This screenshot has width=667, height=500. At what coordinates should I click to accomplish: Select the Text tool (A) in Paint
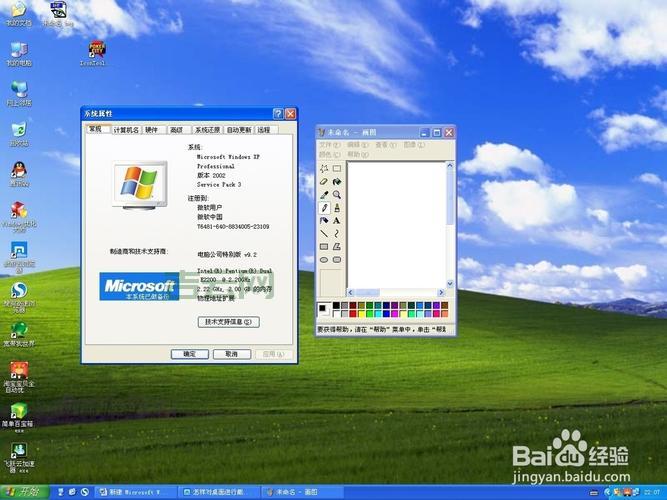pos(337,221)
